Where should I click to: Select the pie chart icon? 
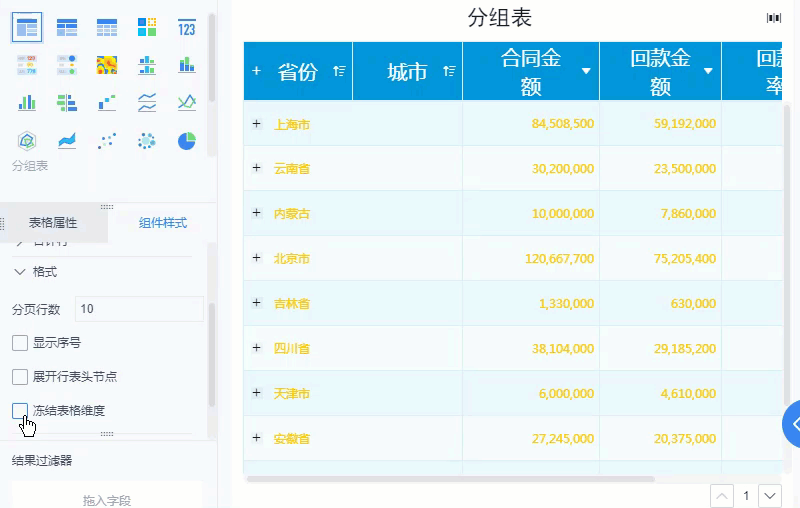[x=187, y=140]
